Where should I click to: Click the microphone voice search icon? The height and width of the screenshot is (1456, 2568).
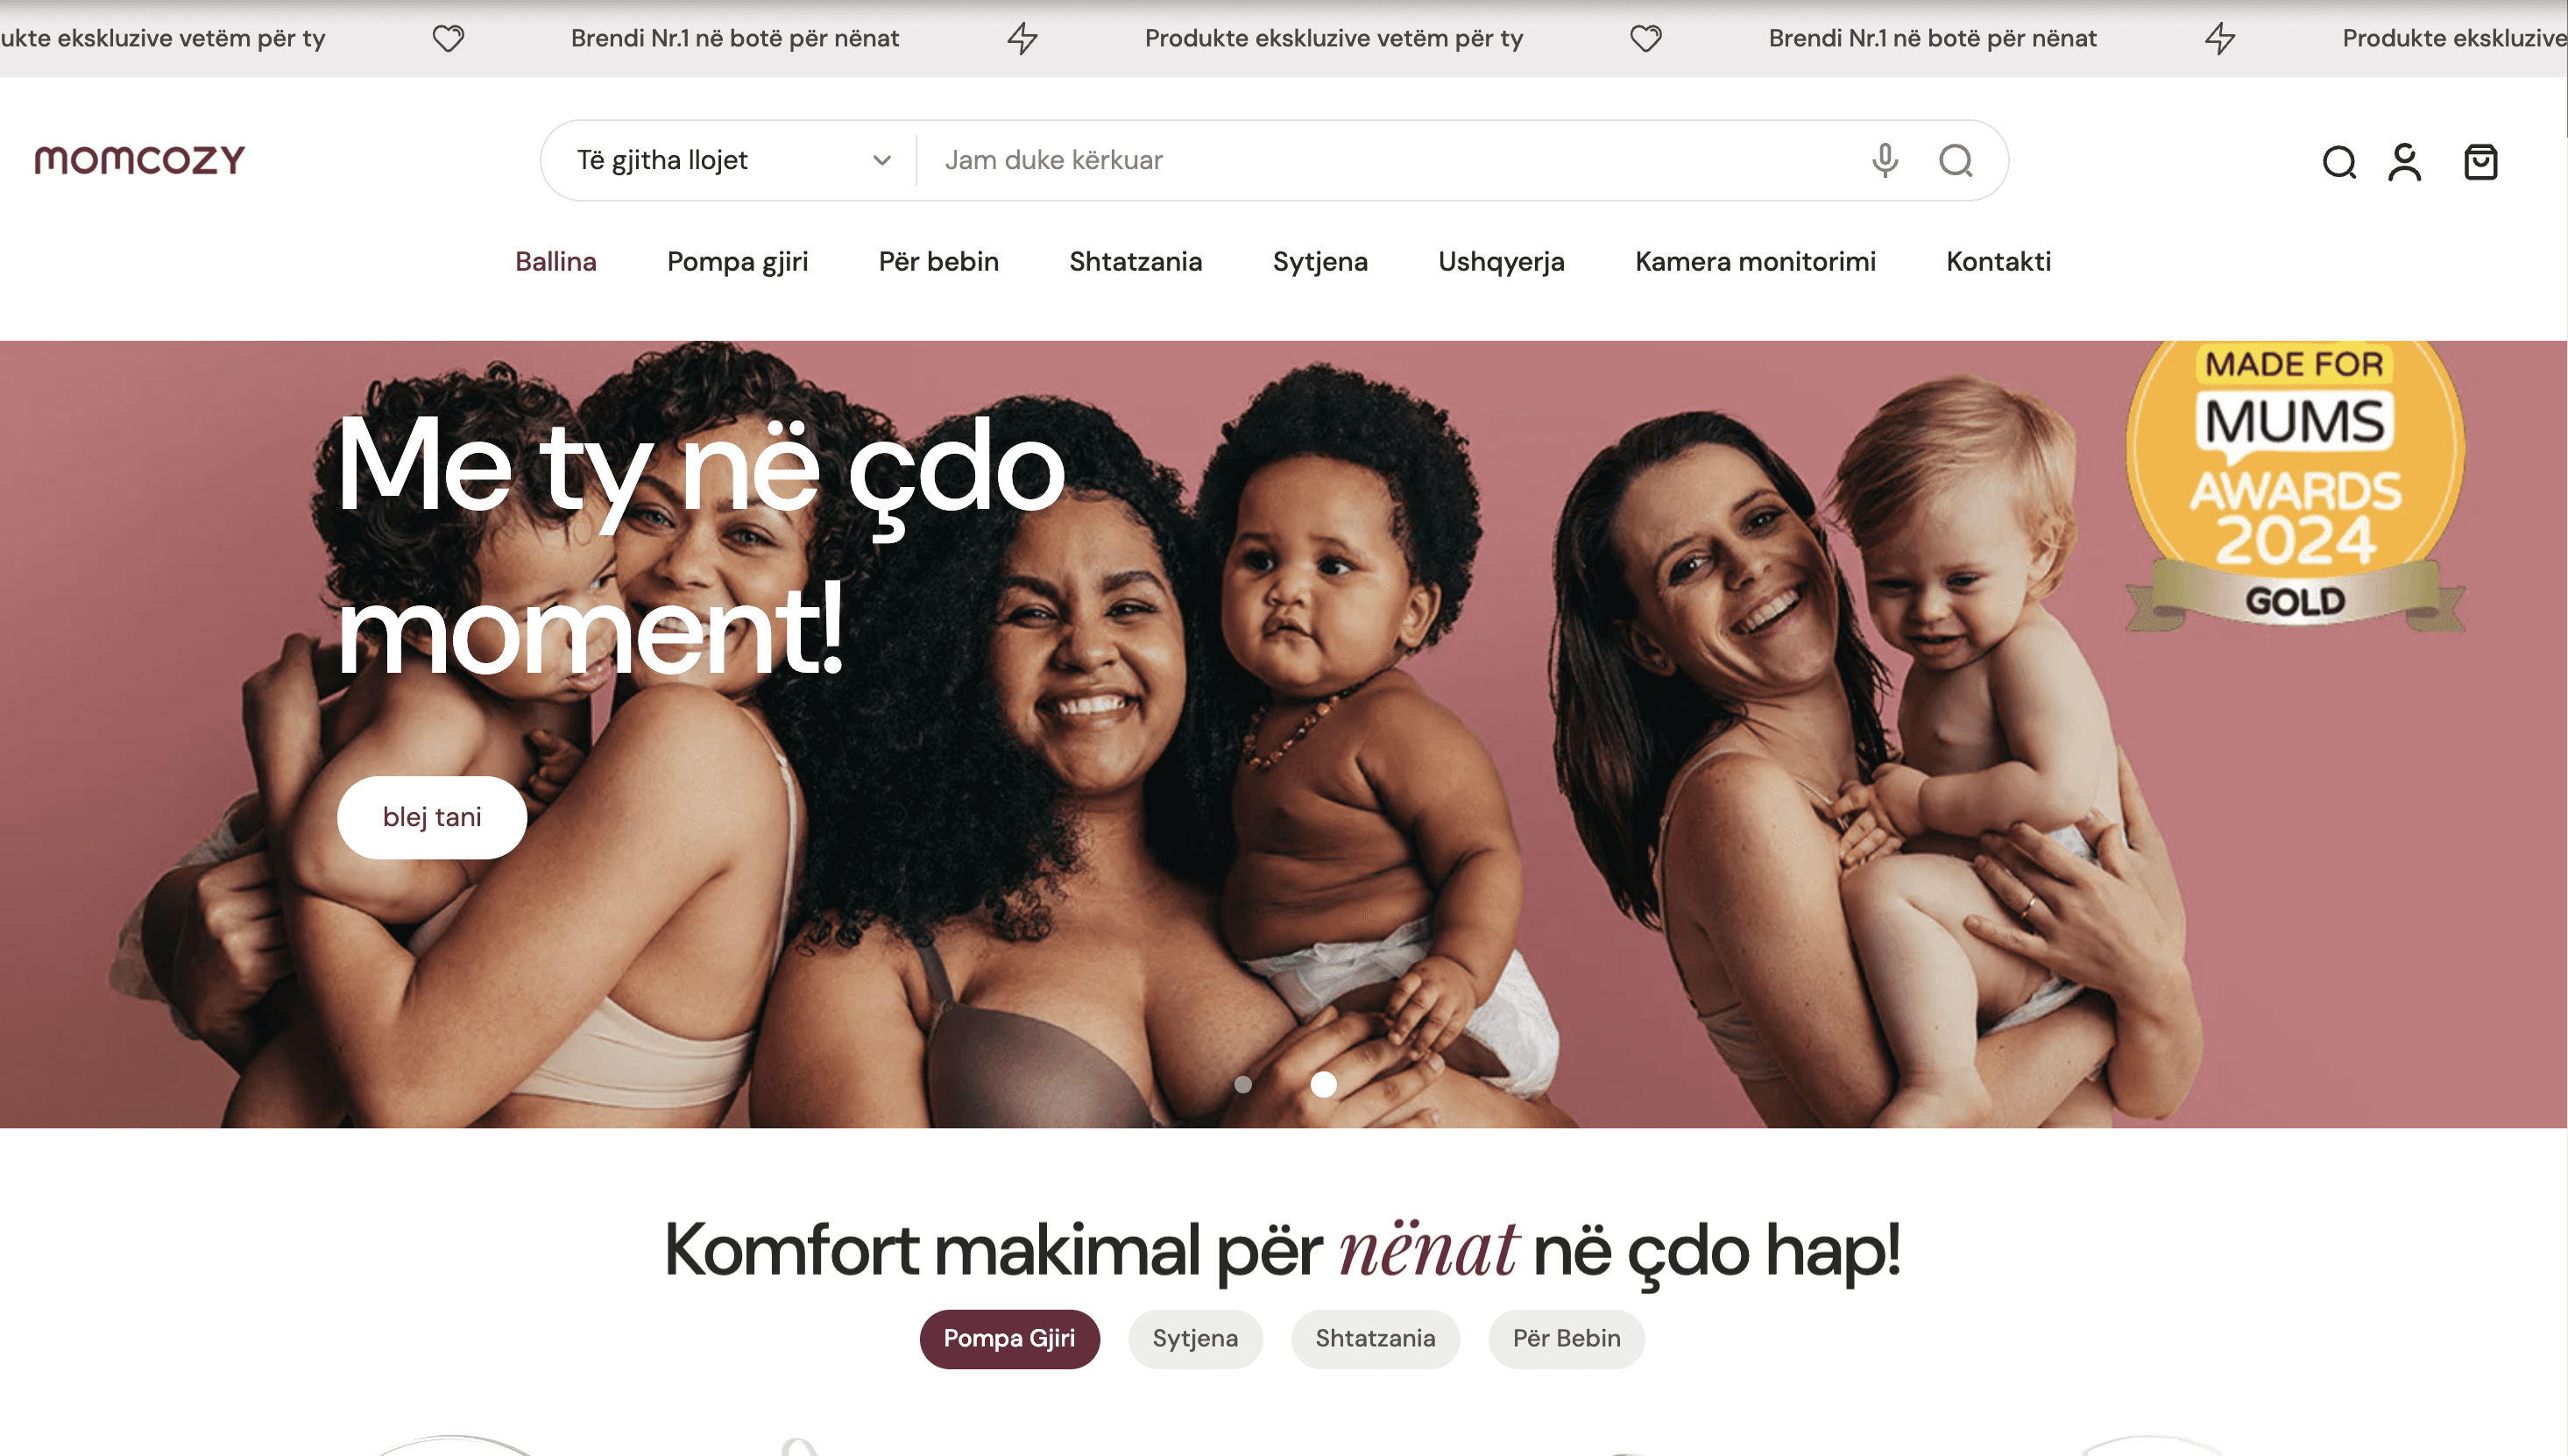pyautogui.click(x=1884, y=160)
